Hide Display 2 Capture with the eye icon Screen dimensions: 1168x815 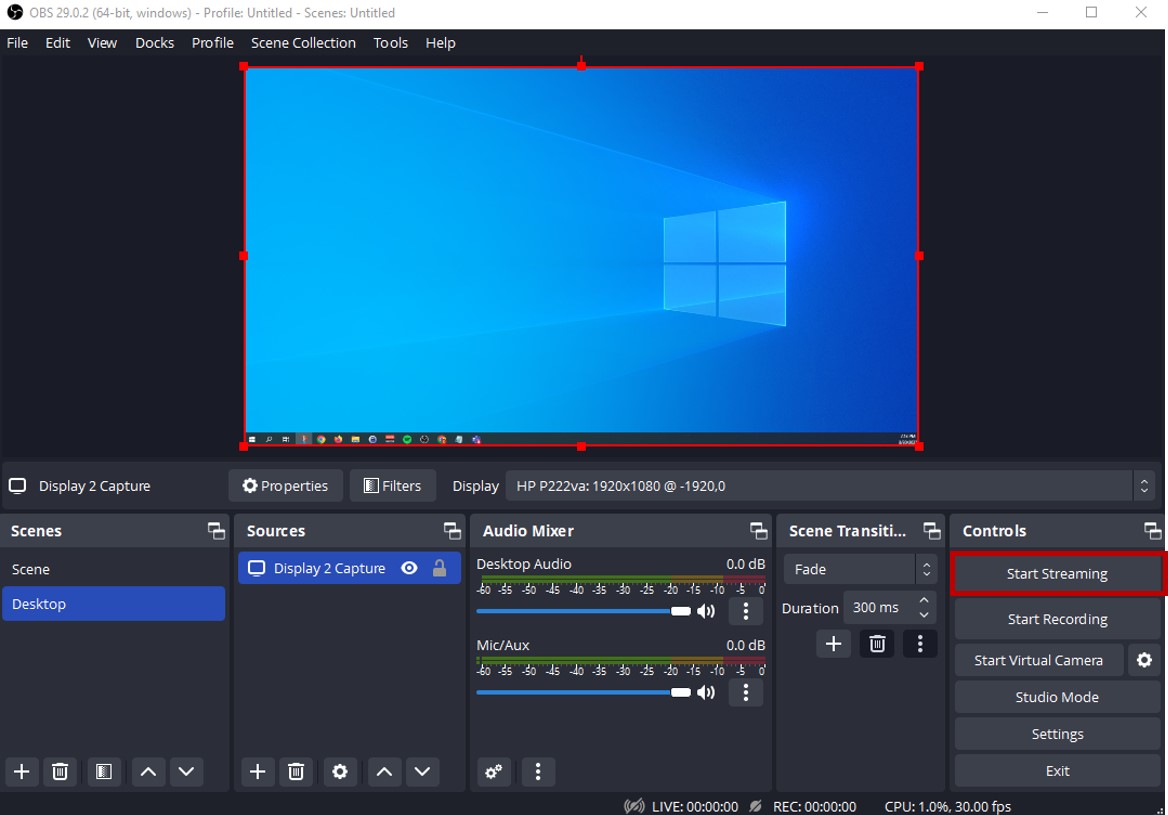pos(409,568)
